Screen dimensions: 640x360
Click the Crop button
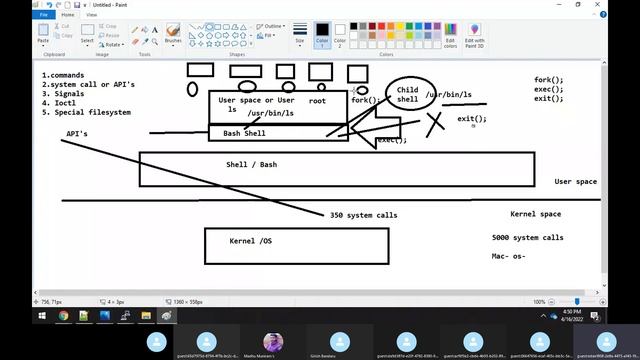(x=108, y=26)
